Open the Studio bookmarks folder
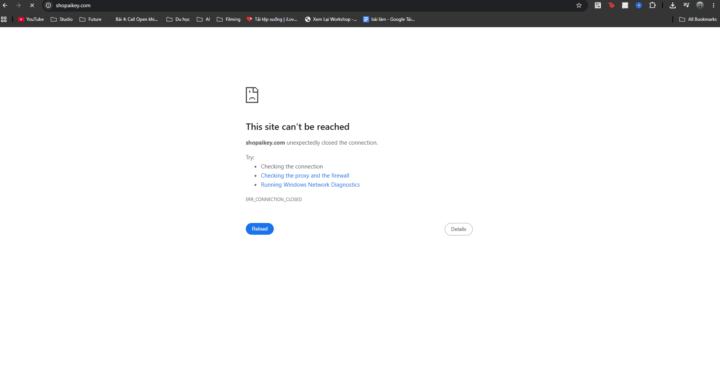Image resolution: width=720 pixels, height=371 pixels. [x=62, y=19]
